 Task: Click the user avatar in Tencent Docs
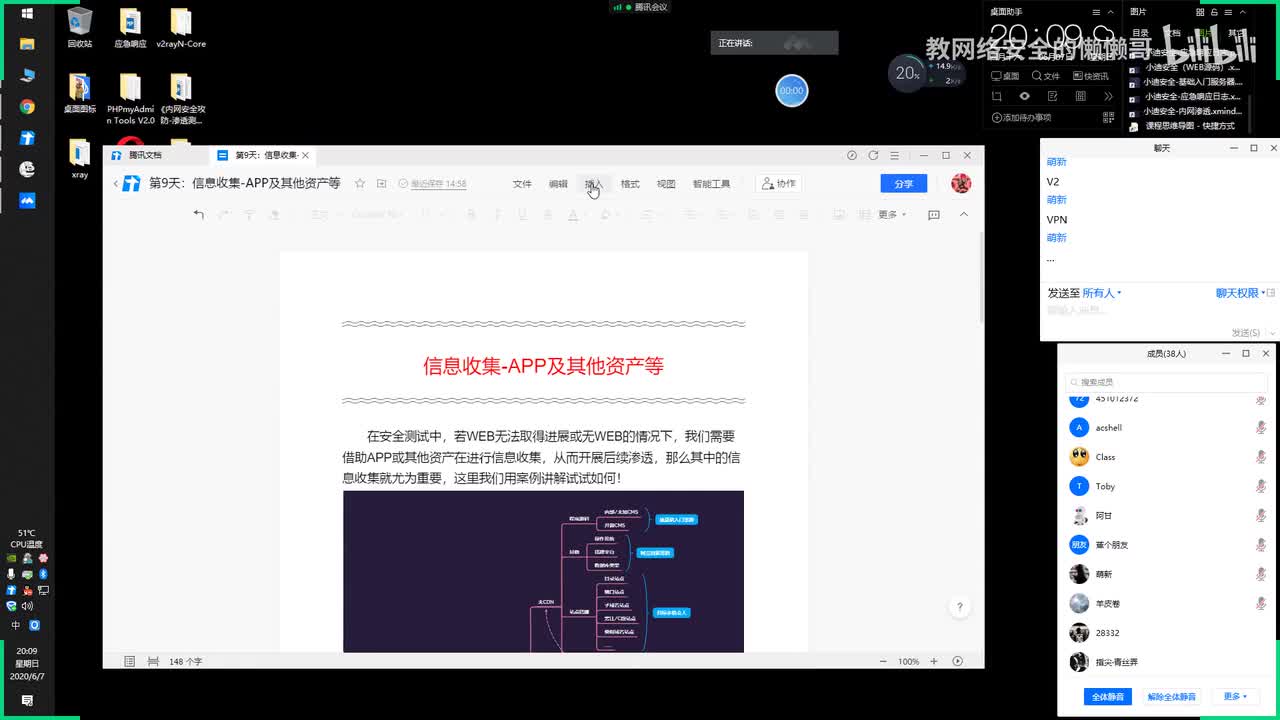pyautogui.click(x=961, y=183)
